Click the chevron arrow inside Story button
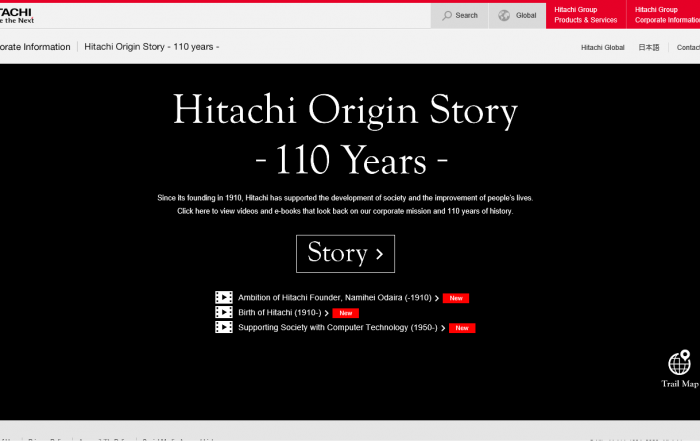Screen dimensions: 700x441 (x=379, y=254)
